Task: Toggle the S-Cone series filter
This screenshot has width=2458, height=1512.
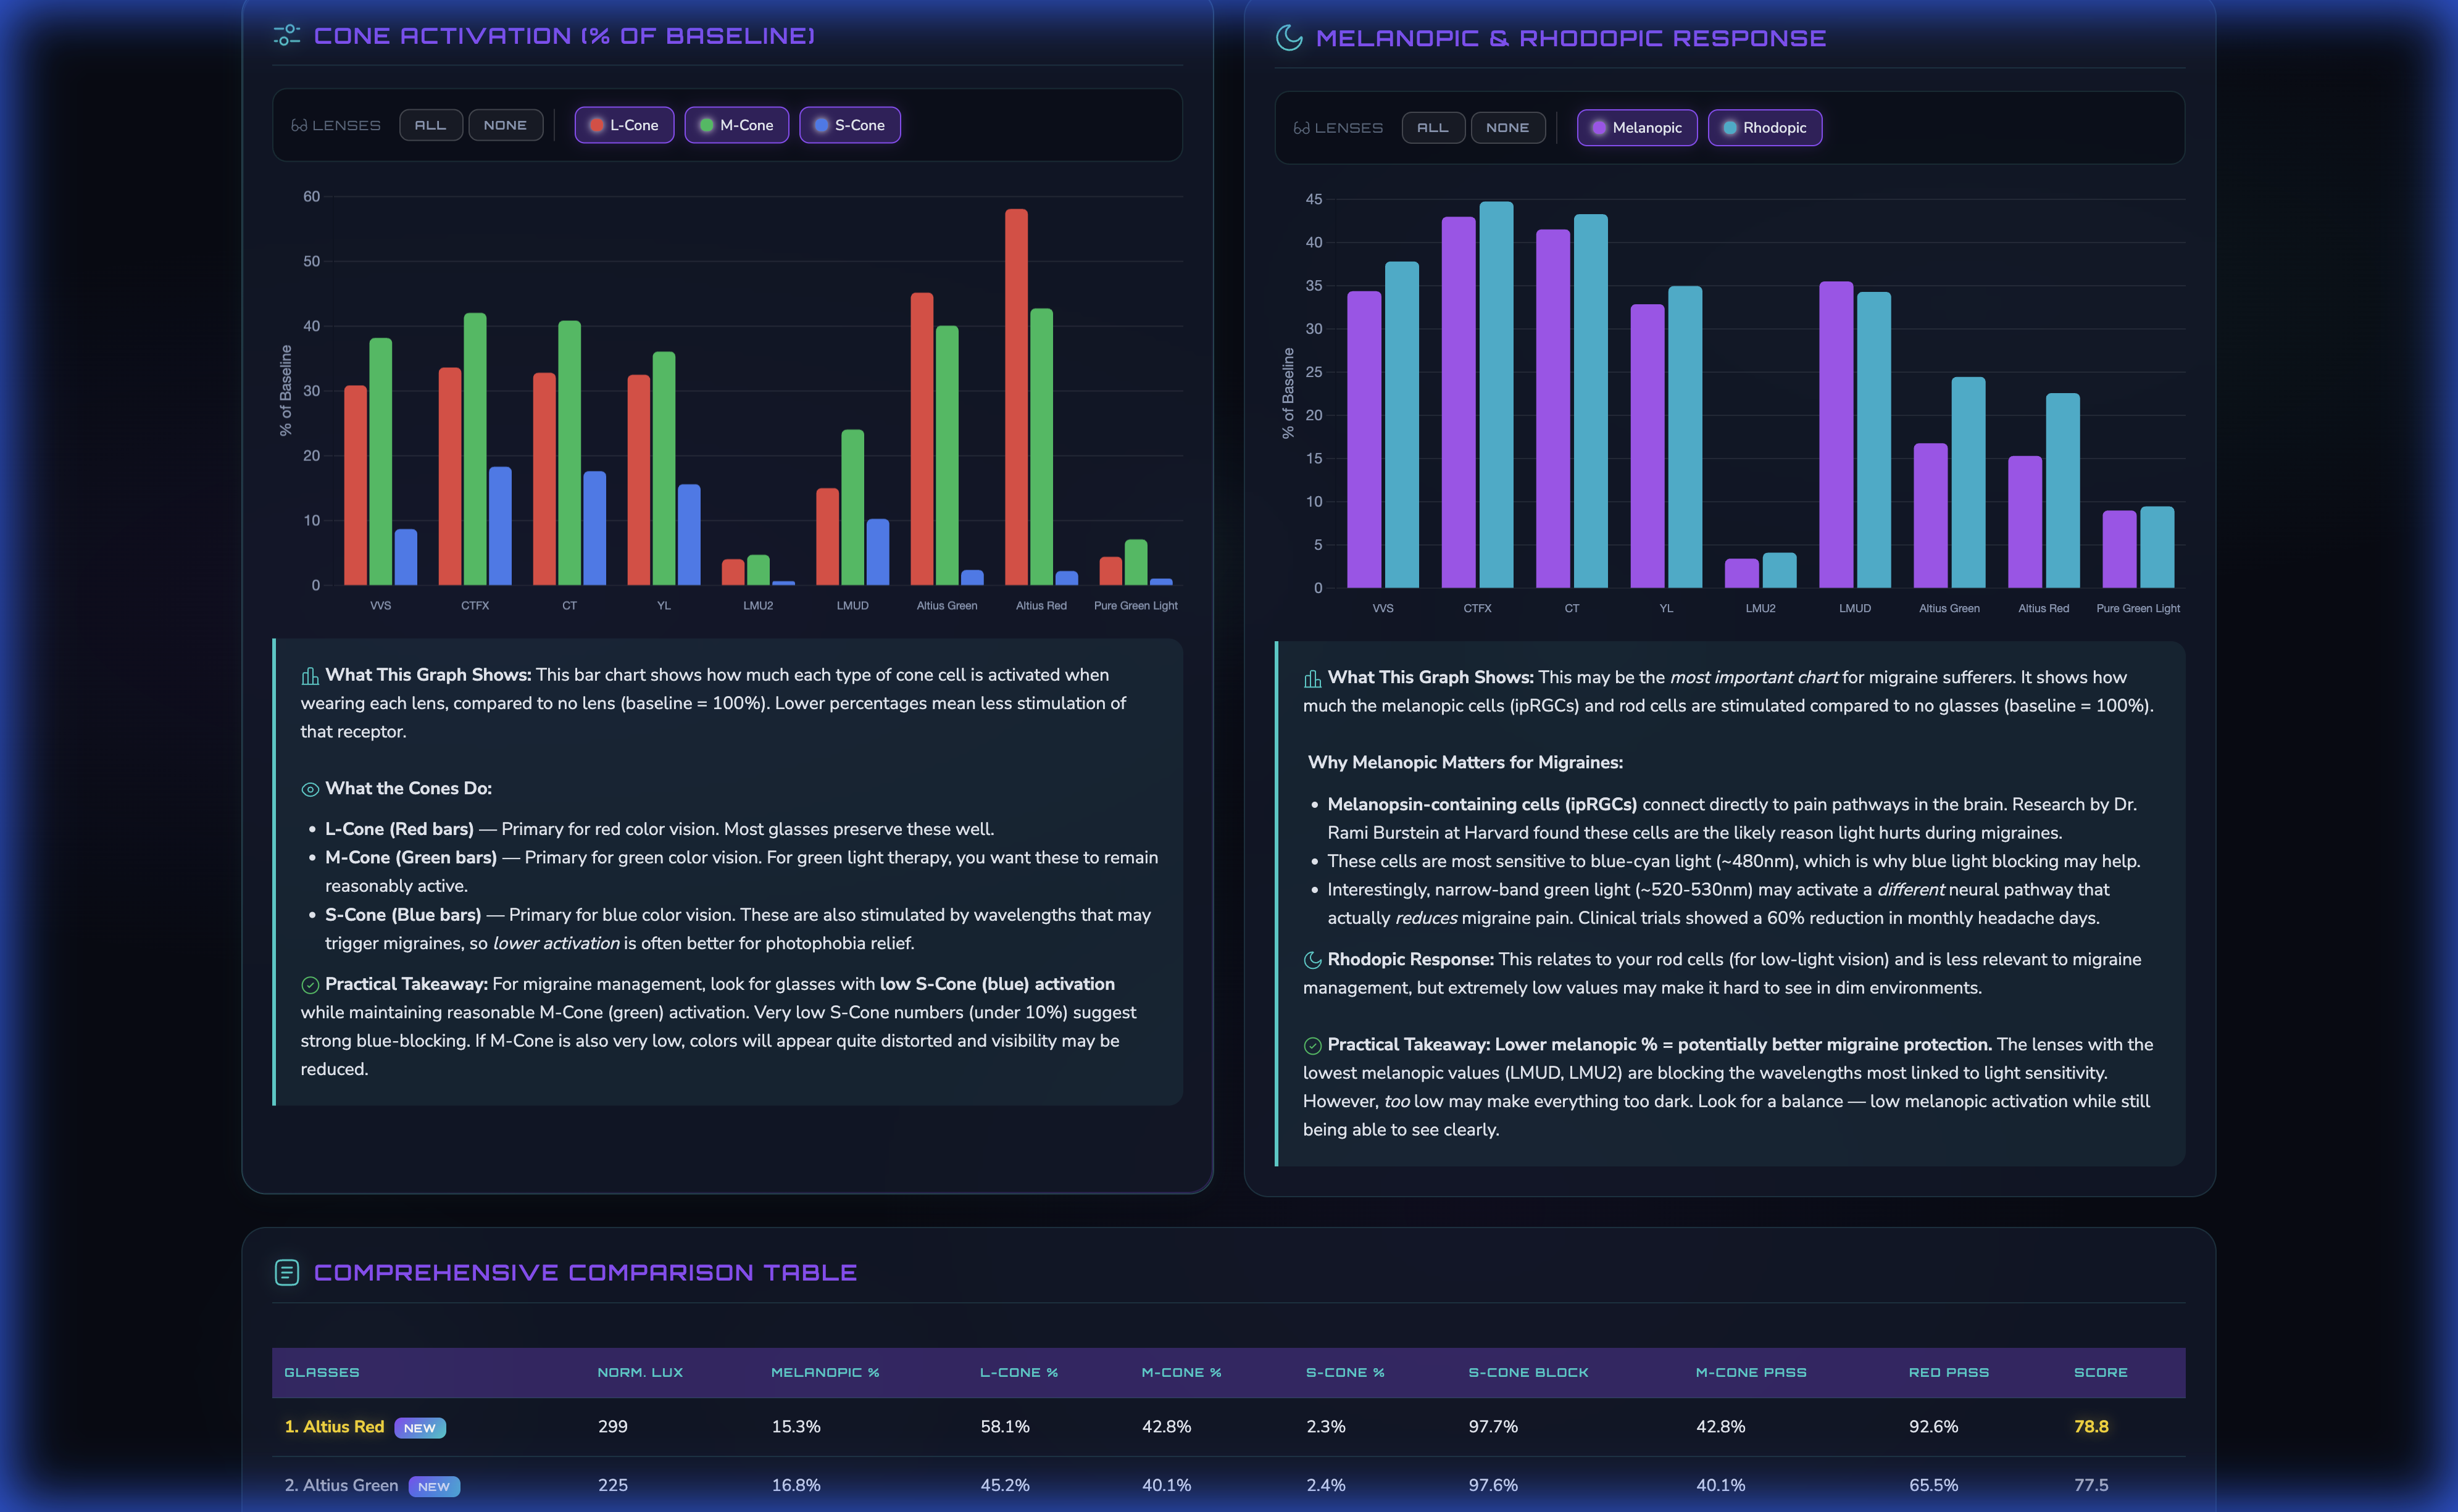Action: [850, 125]
